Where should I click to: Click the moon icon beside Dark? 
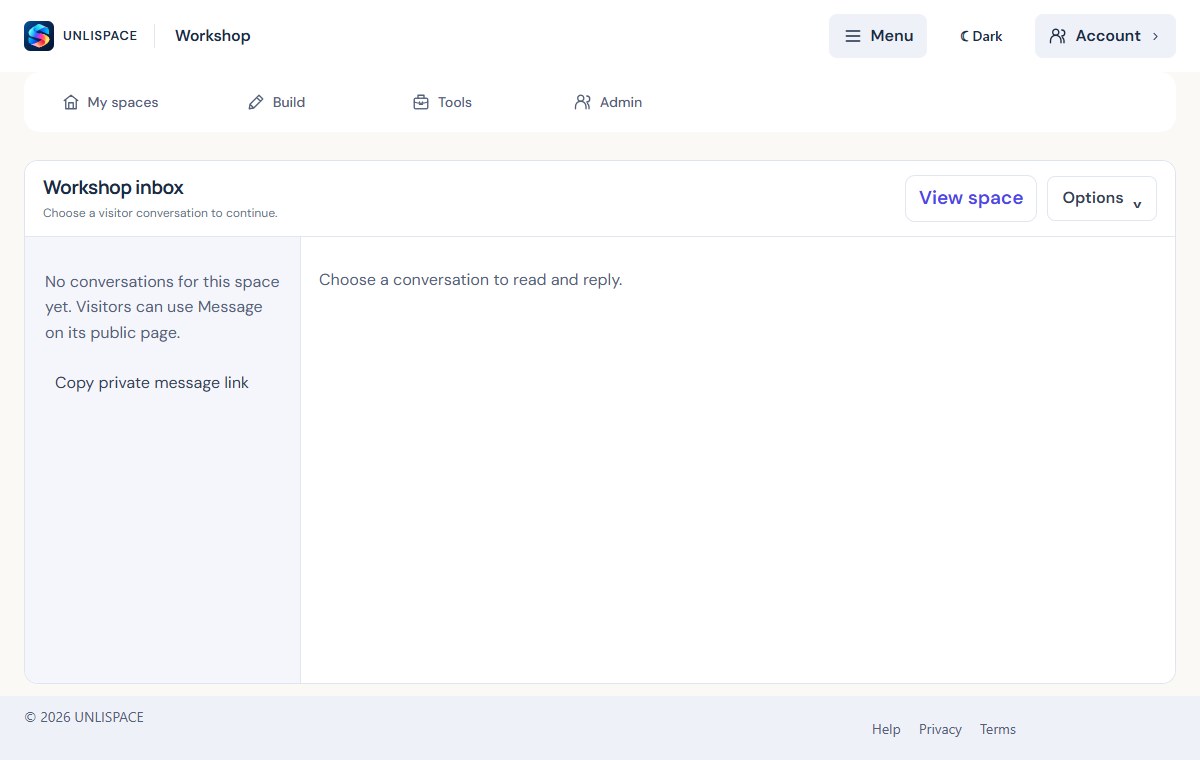pyautogui.click(x=964, y=36)
